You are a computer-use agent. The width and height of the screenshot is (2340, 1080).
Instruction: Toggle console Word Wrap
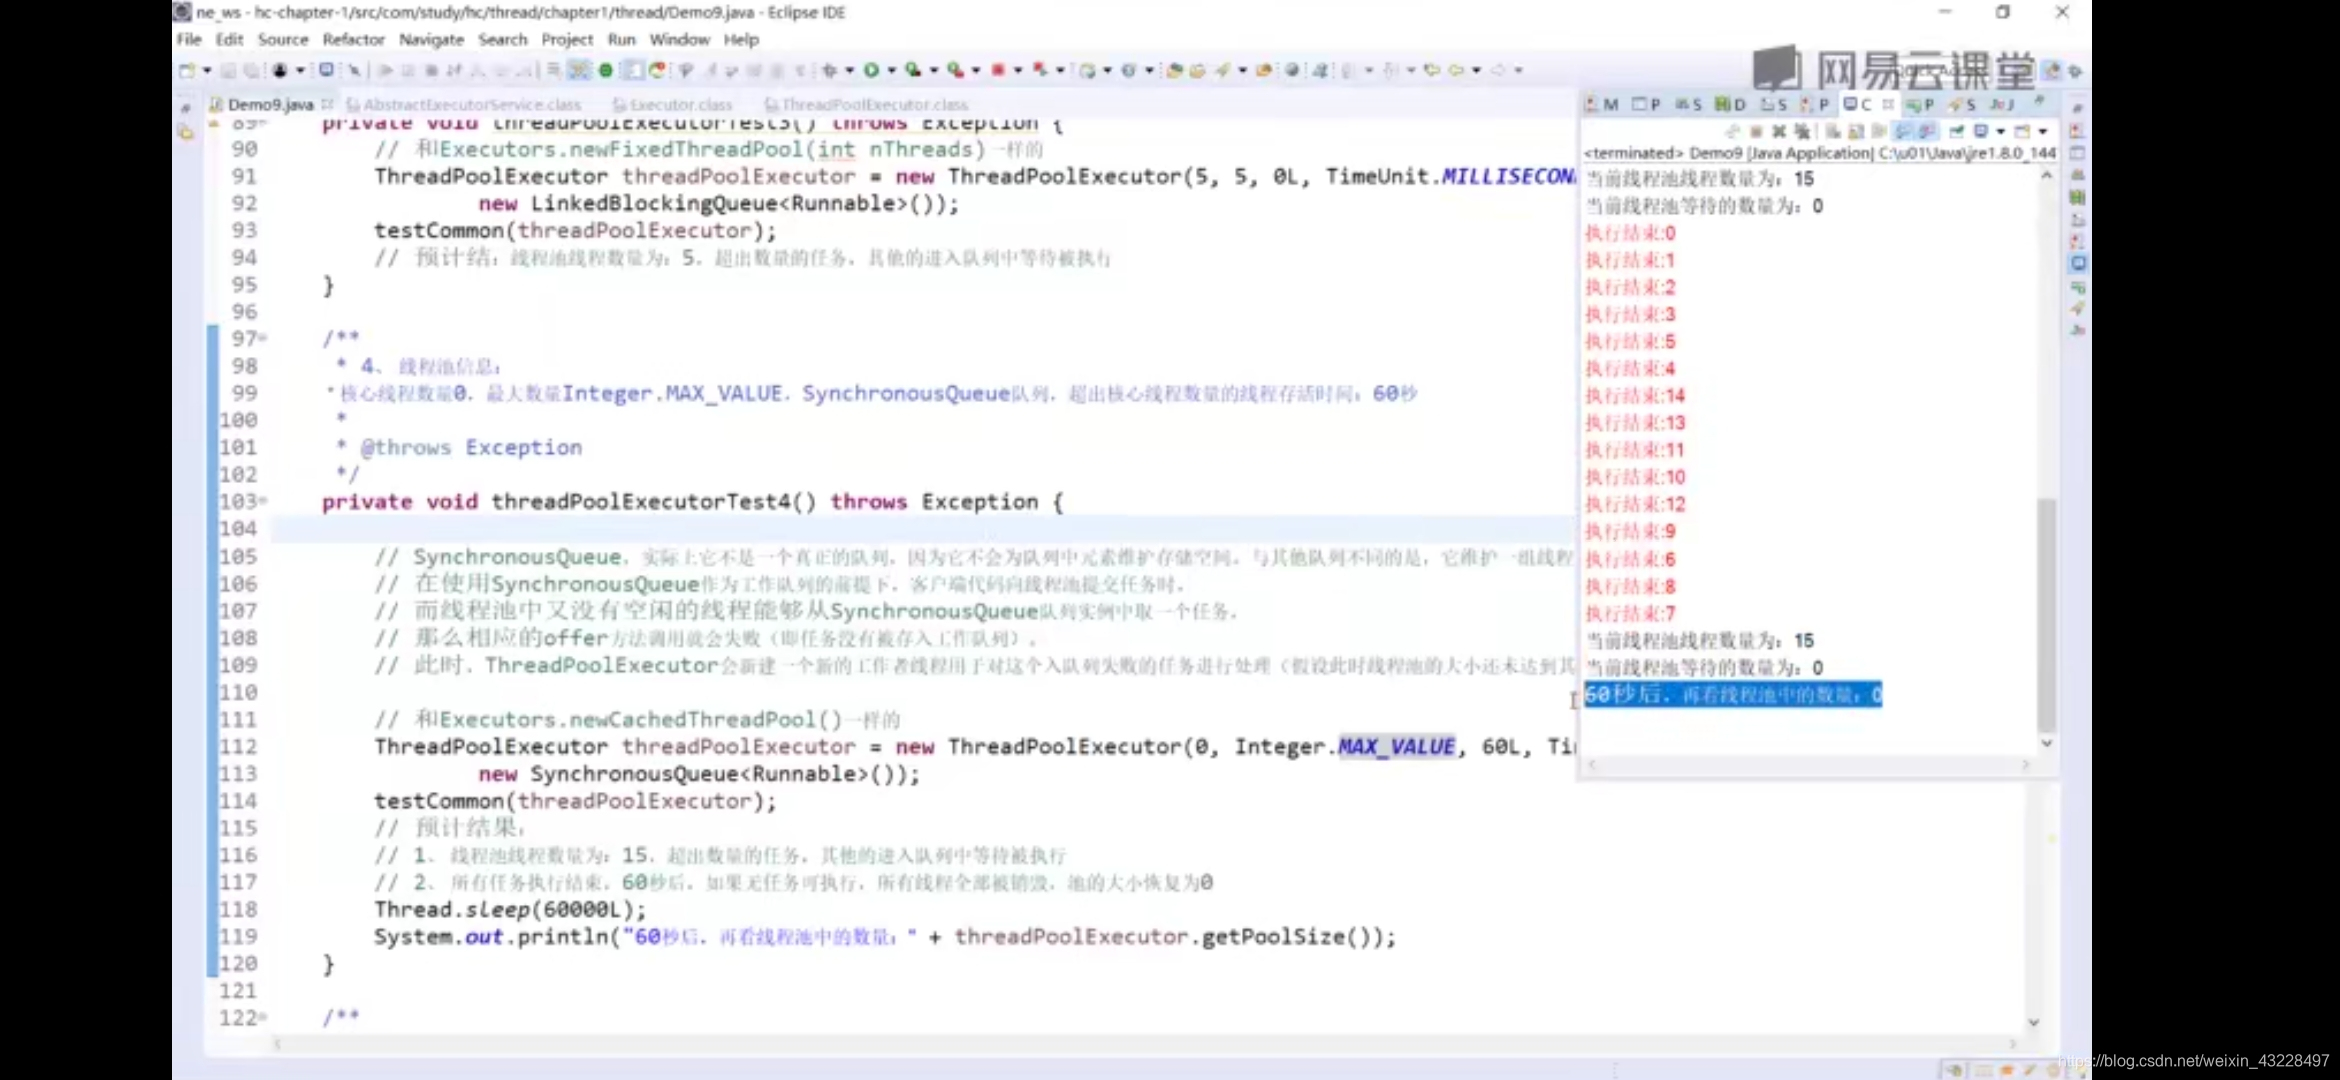(1879, 131)
